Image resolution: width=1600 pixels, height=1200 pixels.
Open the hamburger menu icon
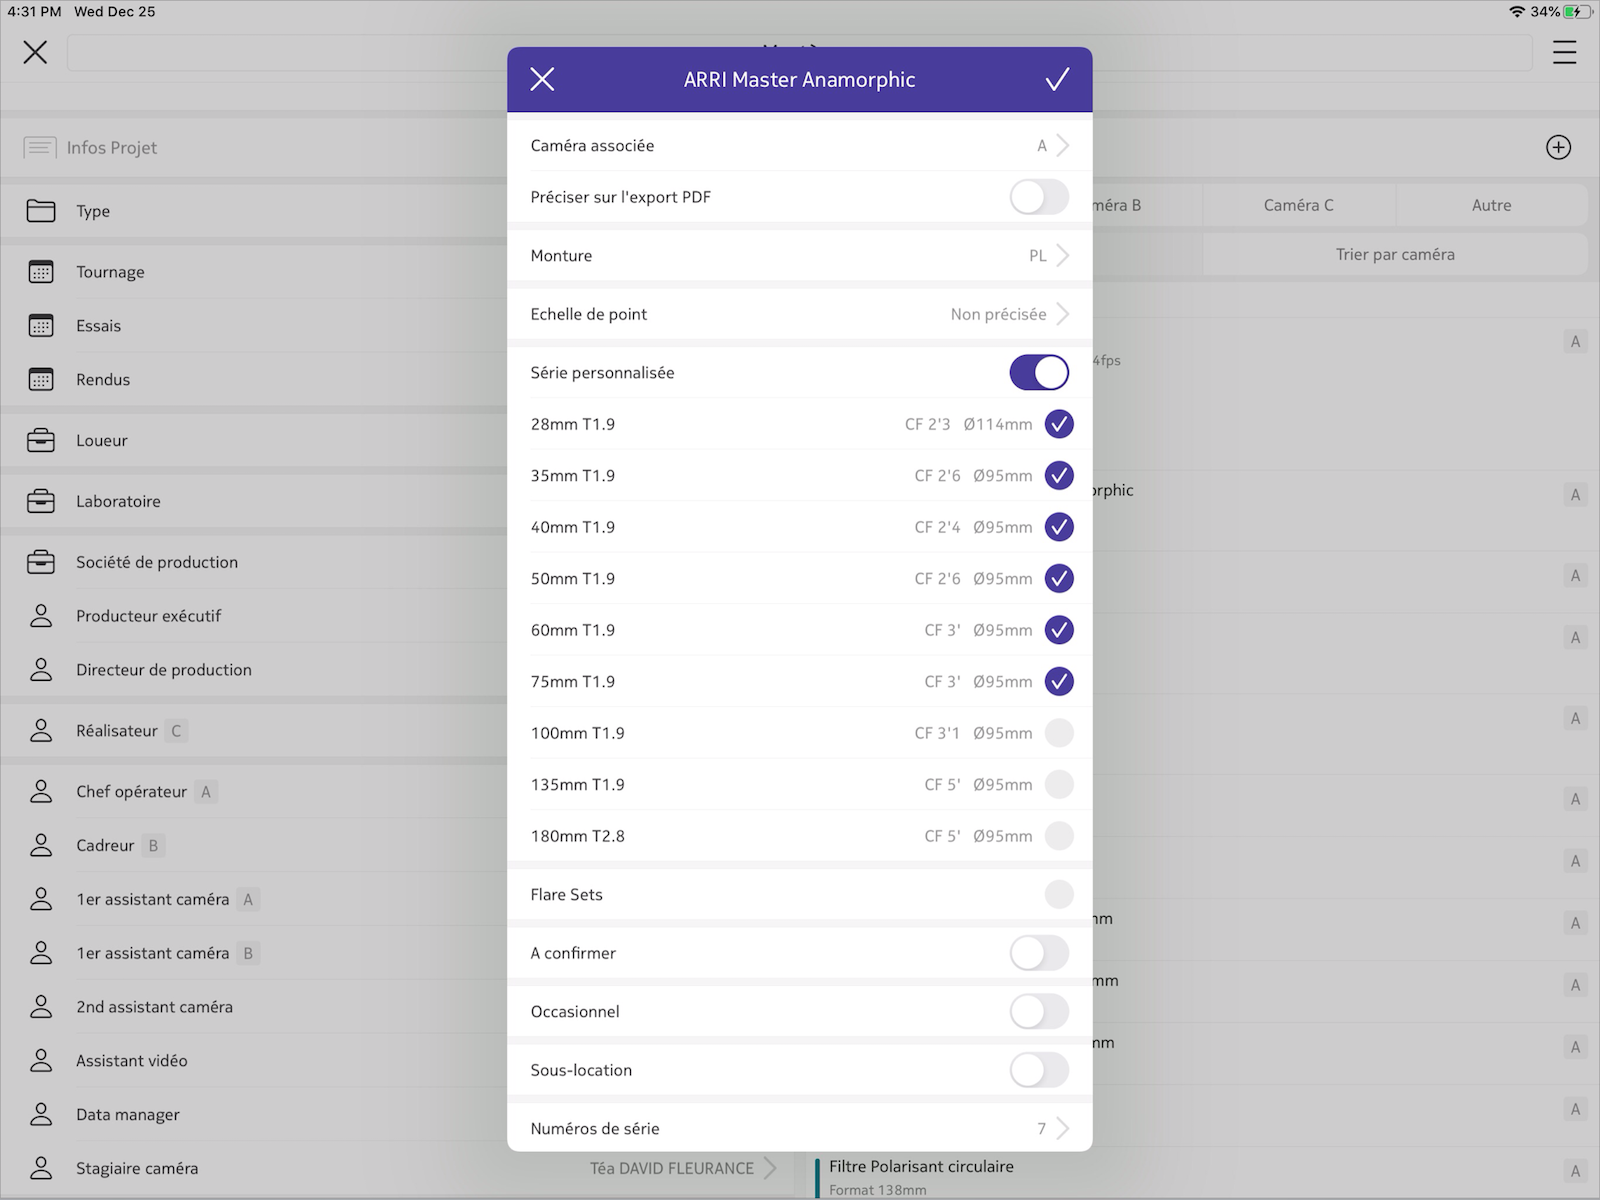(x=1564, y=52)
